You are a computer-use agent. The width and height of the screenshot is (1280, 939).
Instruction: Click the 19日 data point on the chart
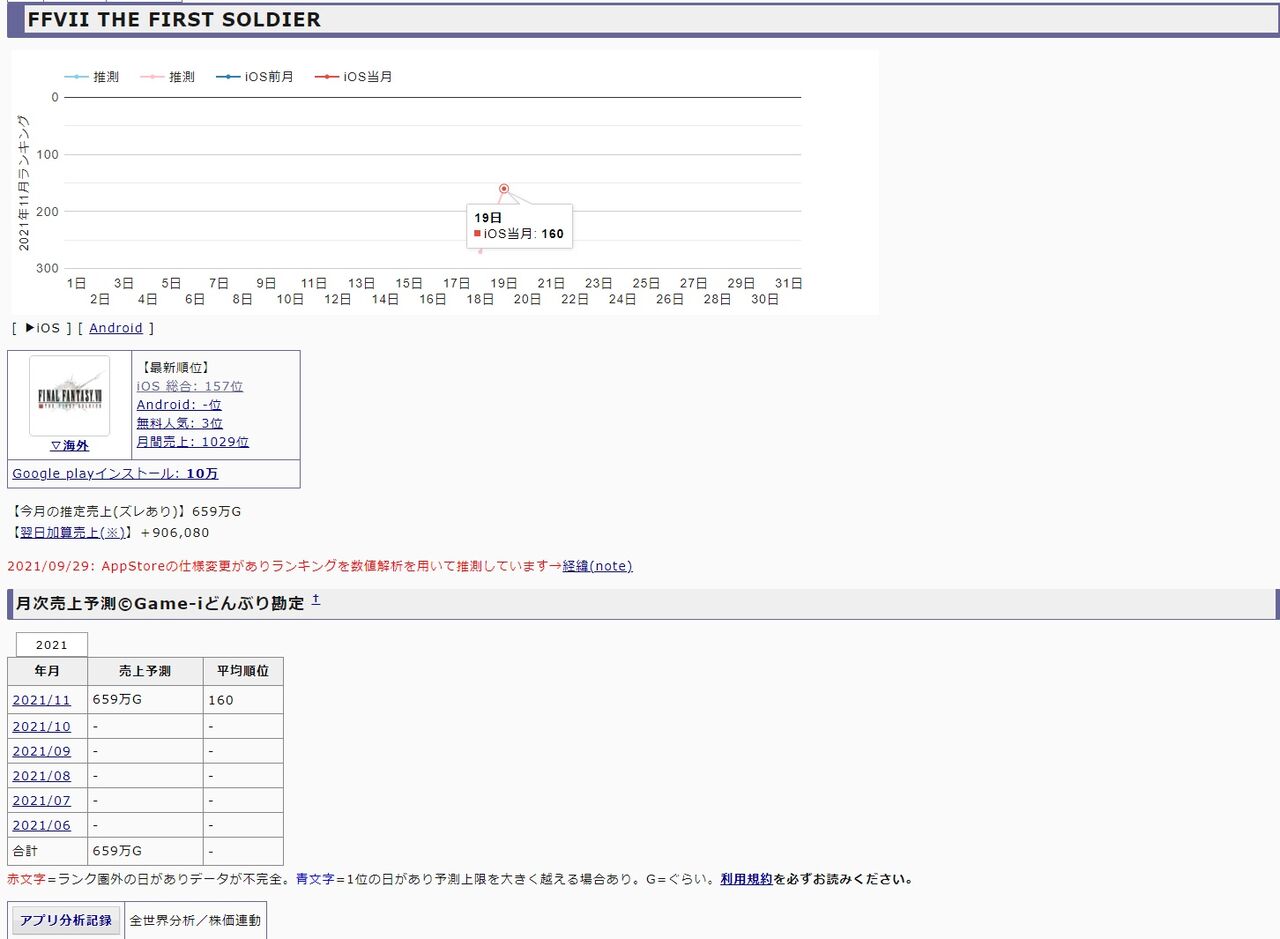pos(504,188)
